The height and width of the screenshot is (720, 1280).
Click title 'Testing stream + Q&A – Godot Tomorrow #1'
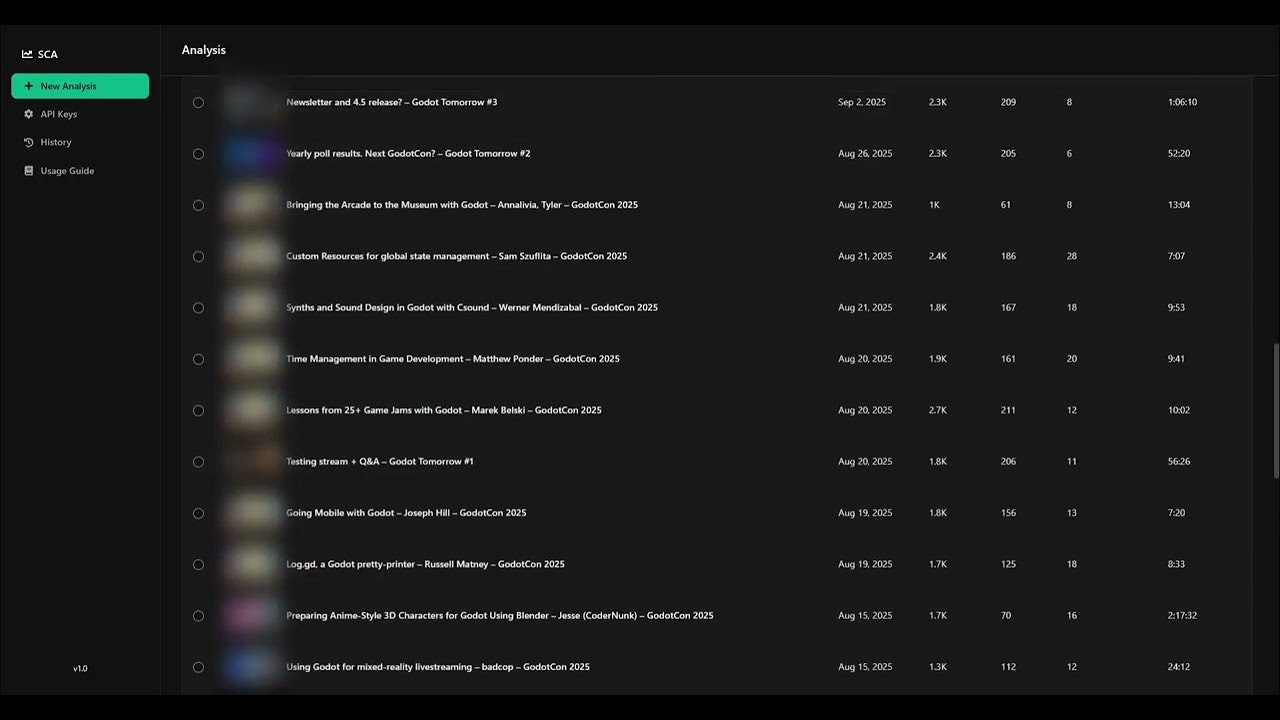pos(380,462)
